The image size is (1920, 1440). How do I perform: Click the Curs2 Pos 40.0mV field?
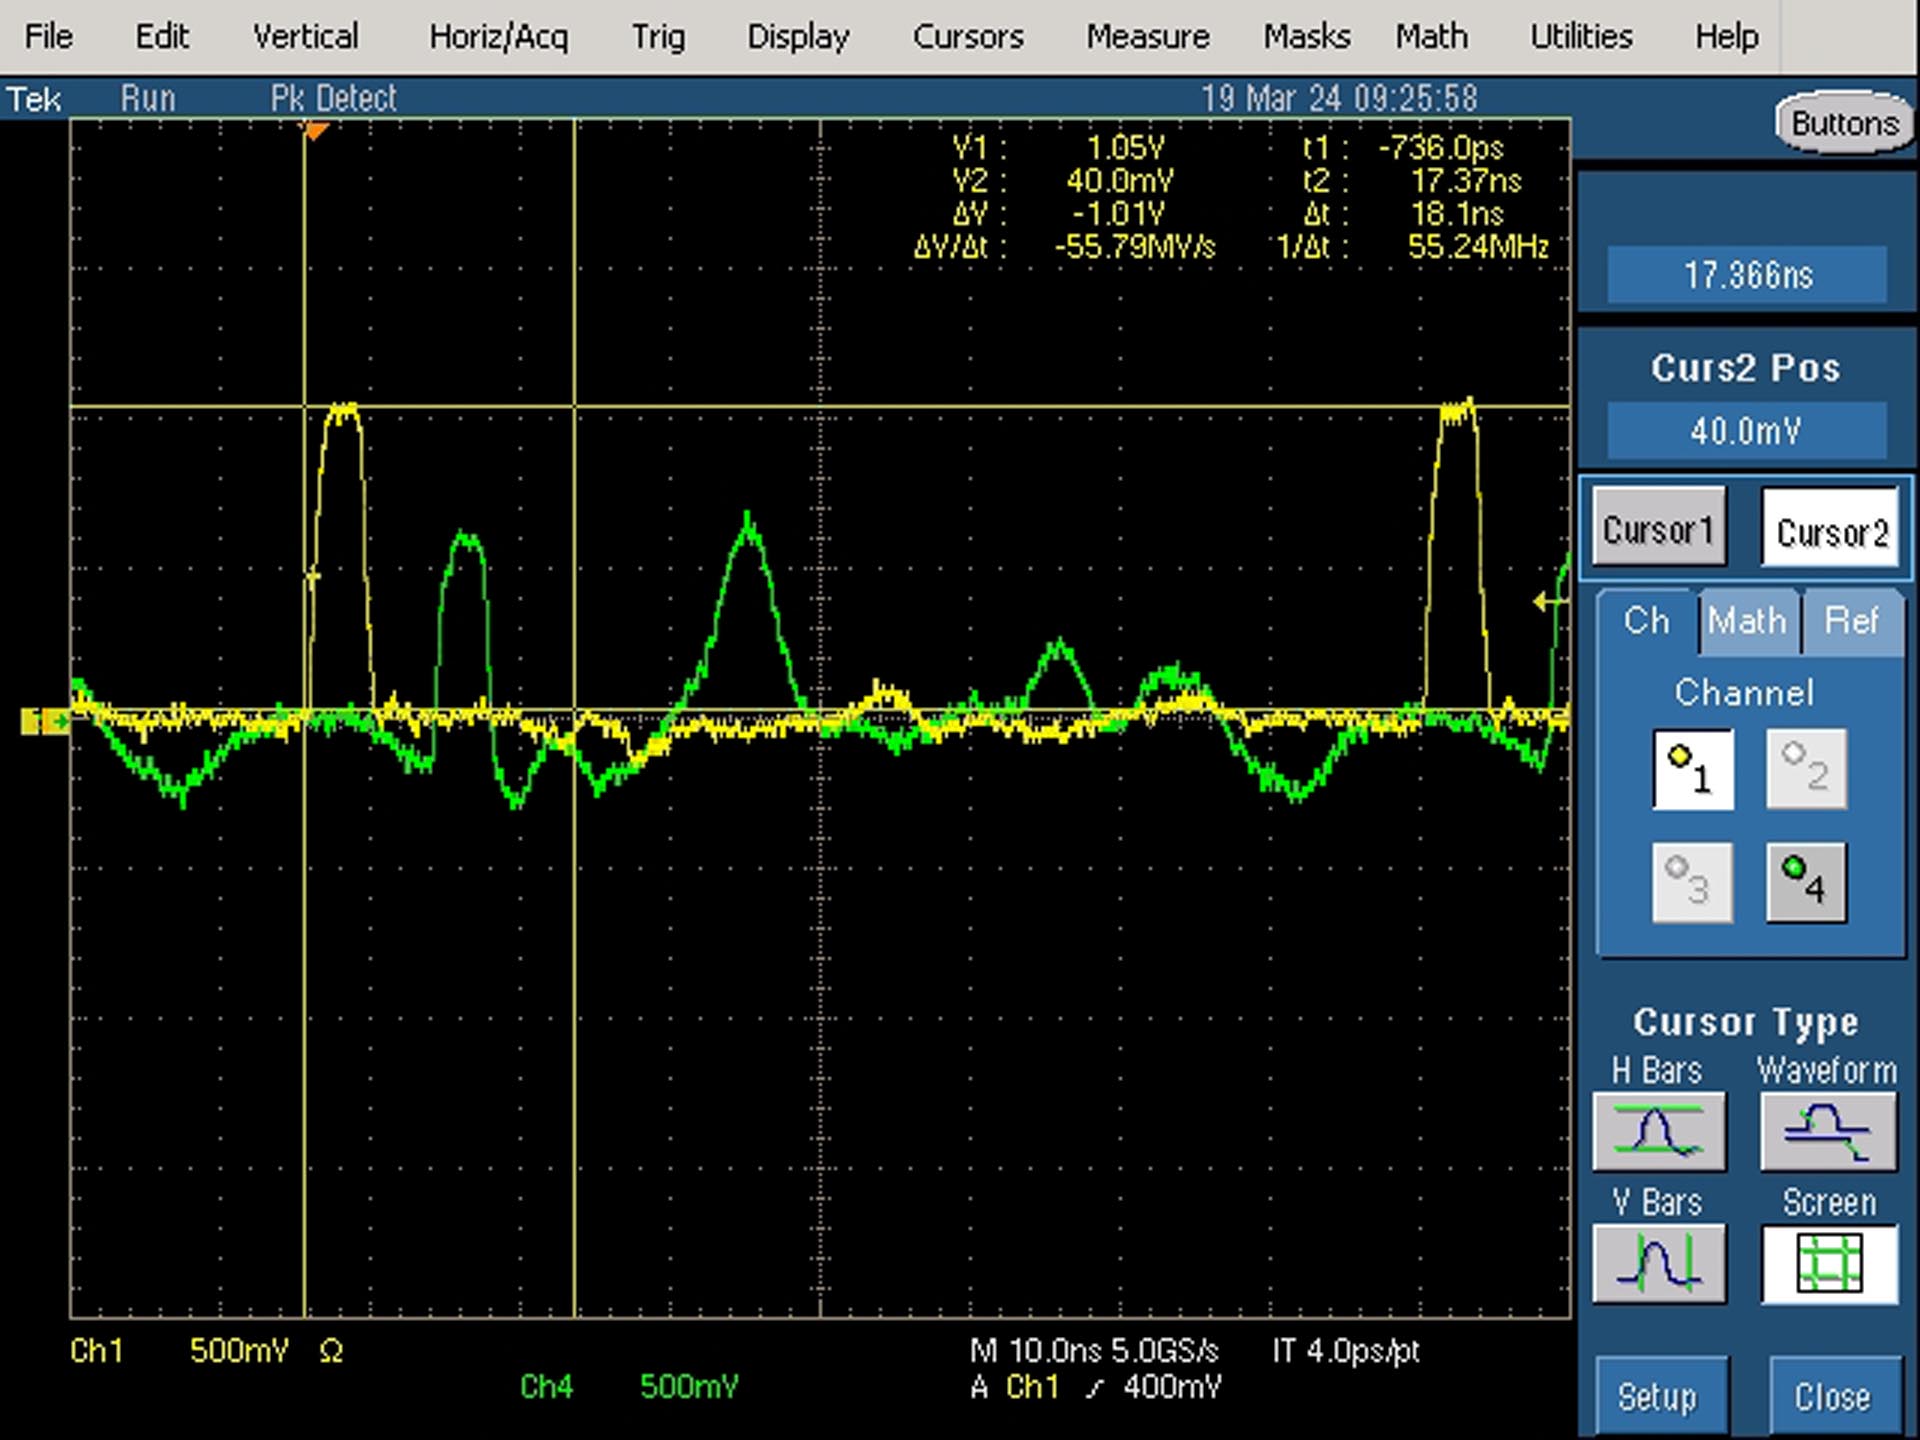(1746, 431)
